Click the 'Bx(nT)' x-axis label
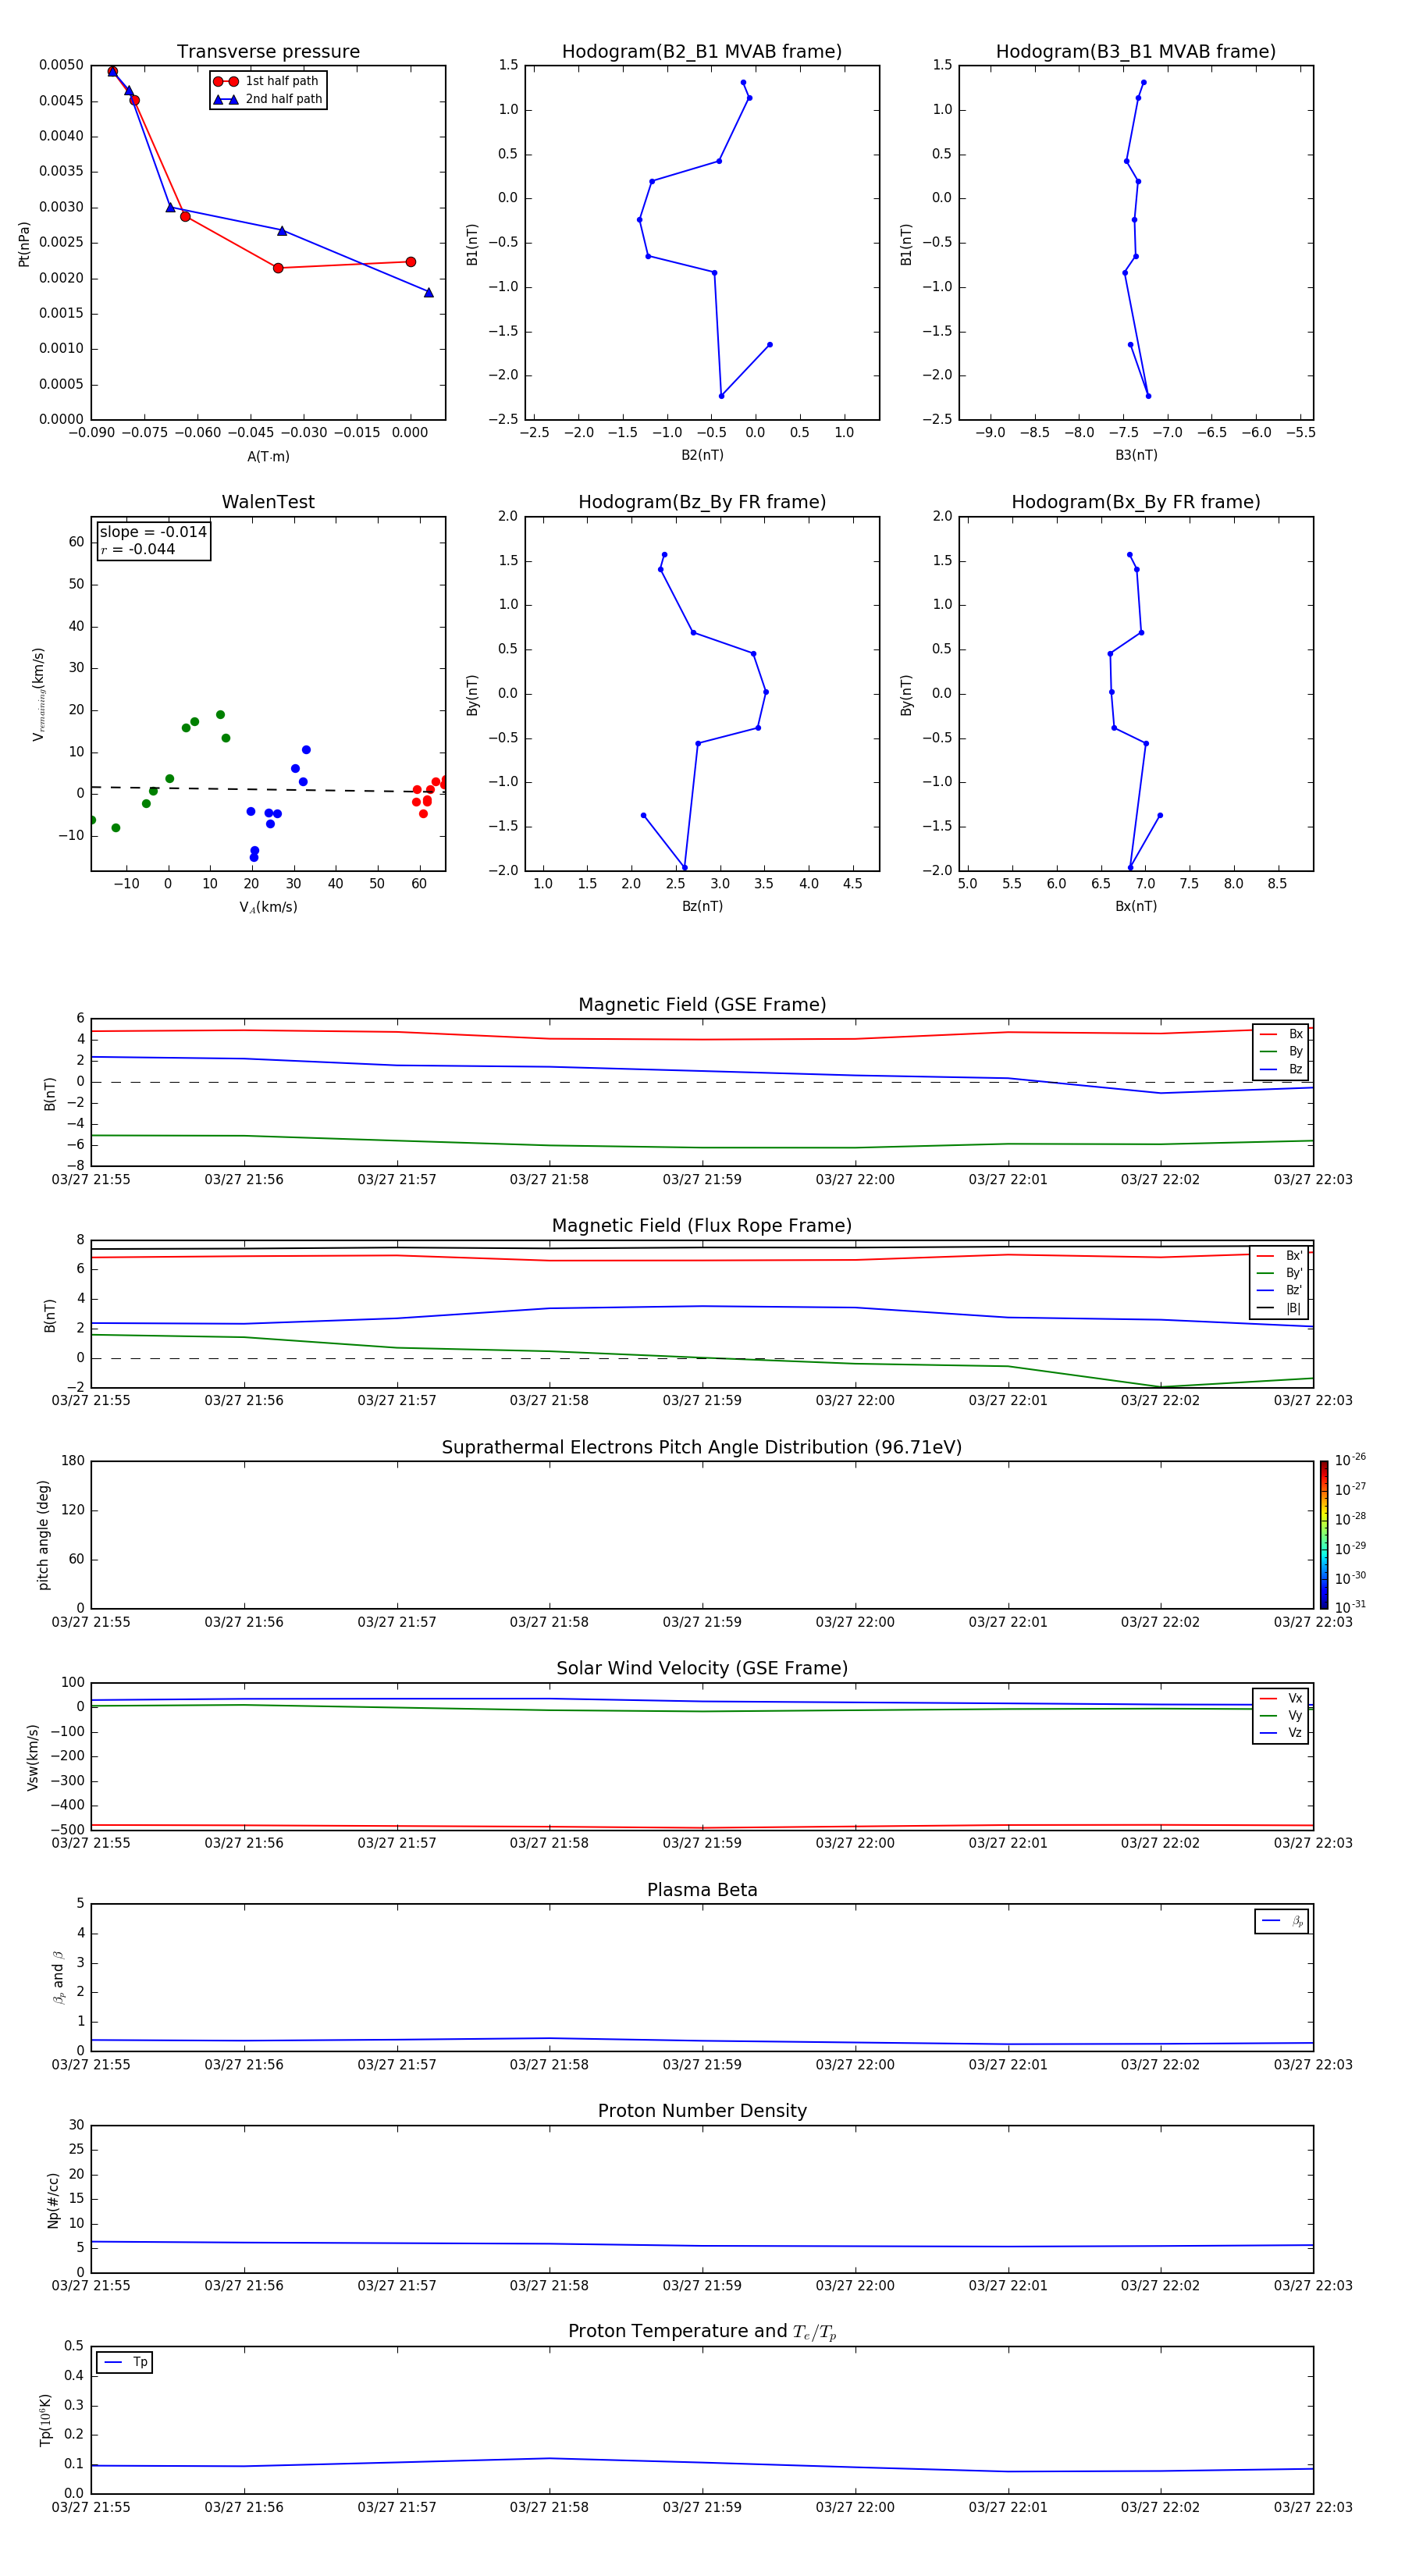Screen dimensions: 1405x2576 click(x=1136, y=906)
